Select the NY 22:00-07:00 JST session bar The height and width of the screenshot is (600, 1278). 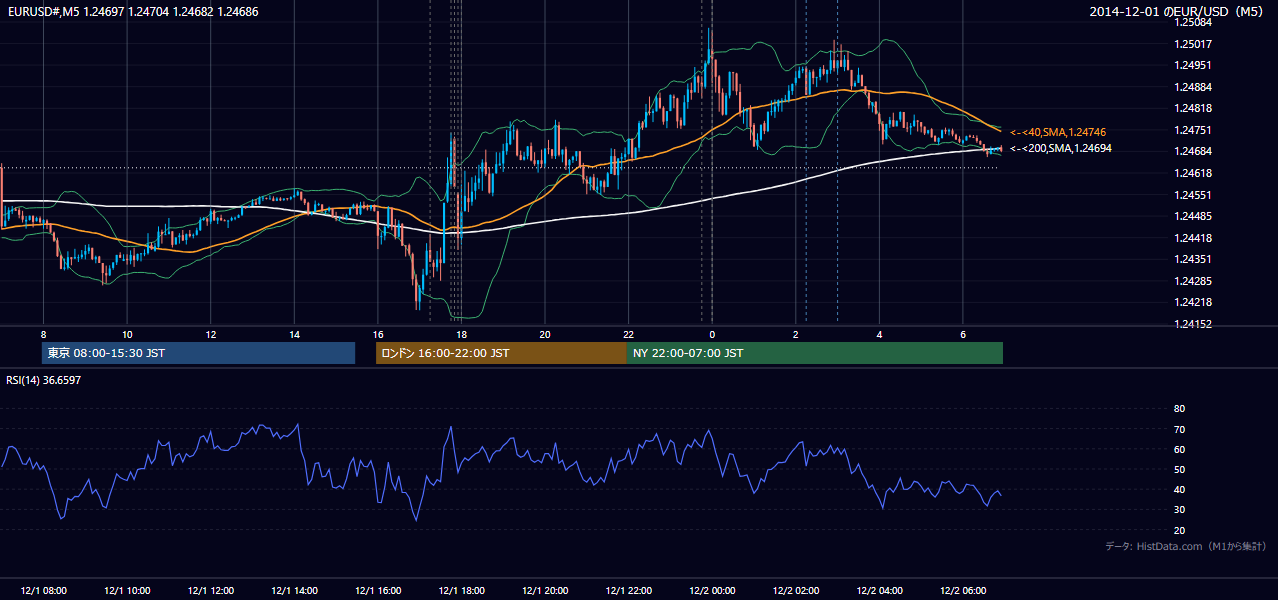pyautogui.click(x=815, y=353)
